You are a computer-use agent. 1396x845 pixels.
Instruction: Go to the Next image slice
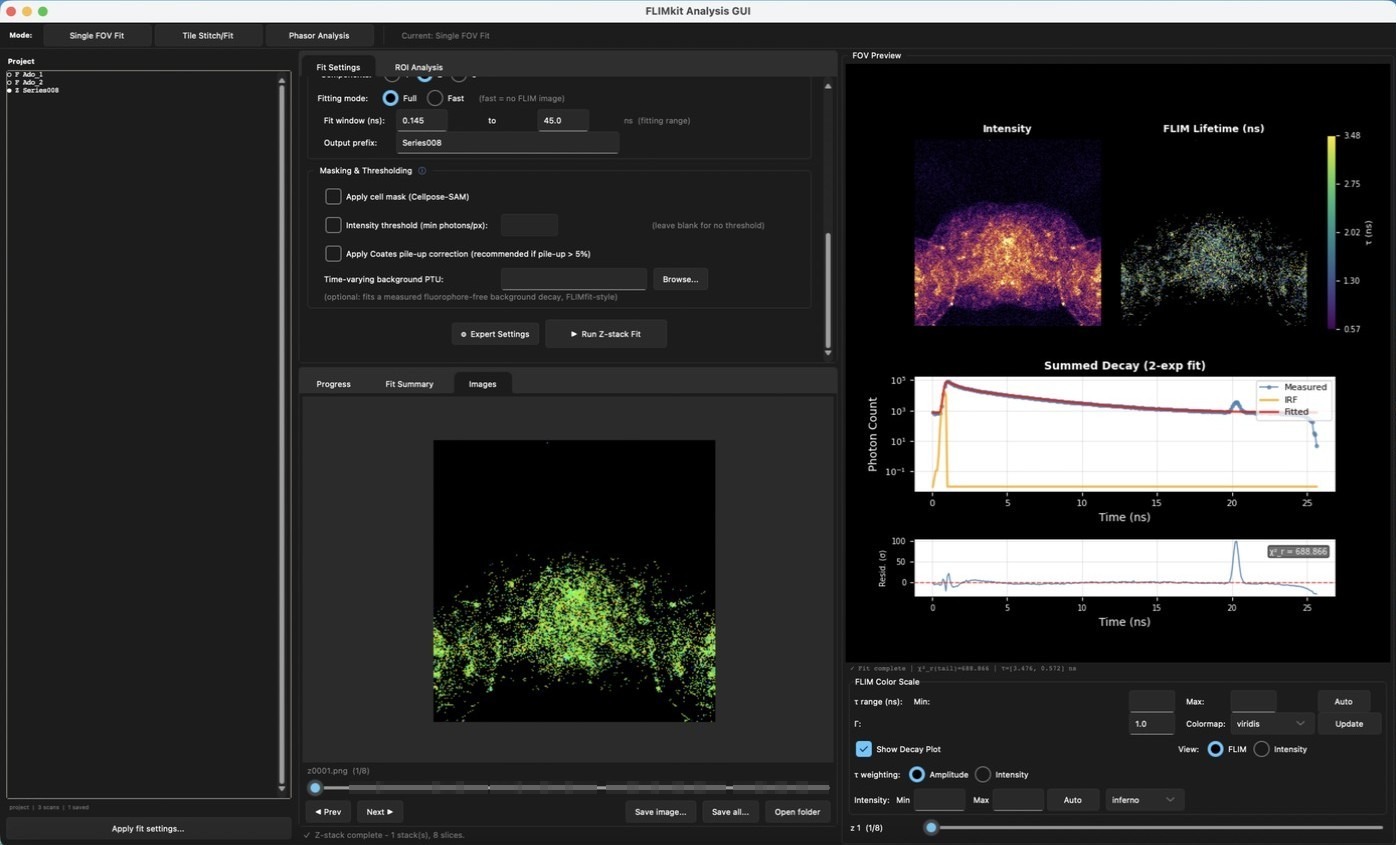(x=380, y=812)
